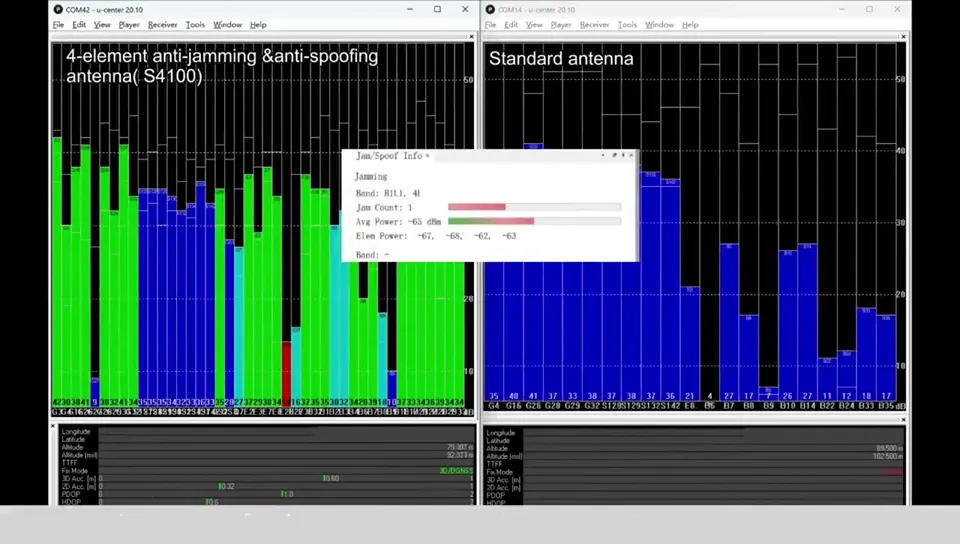The height and width of the screenshot is (544, 960).
Task: Click Fix Mode row label in COM14 panel
Action: (x=500, y=472)
